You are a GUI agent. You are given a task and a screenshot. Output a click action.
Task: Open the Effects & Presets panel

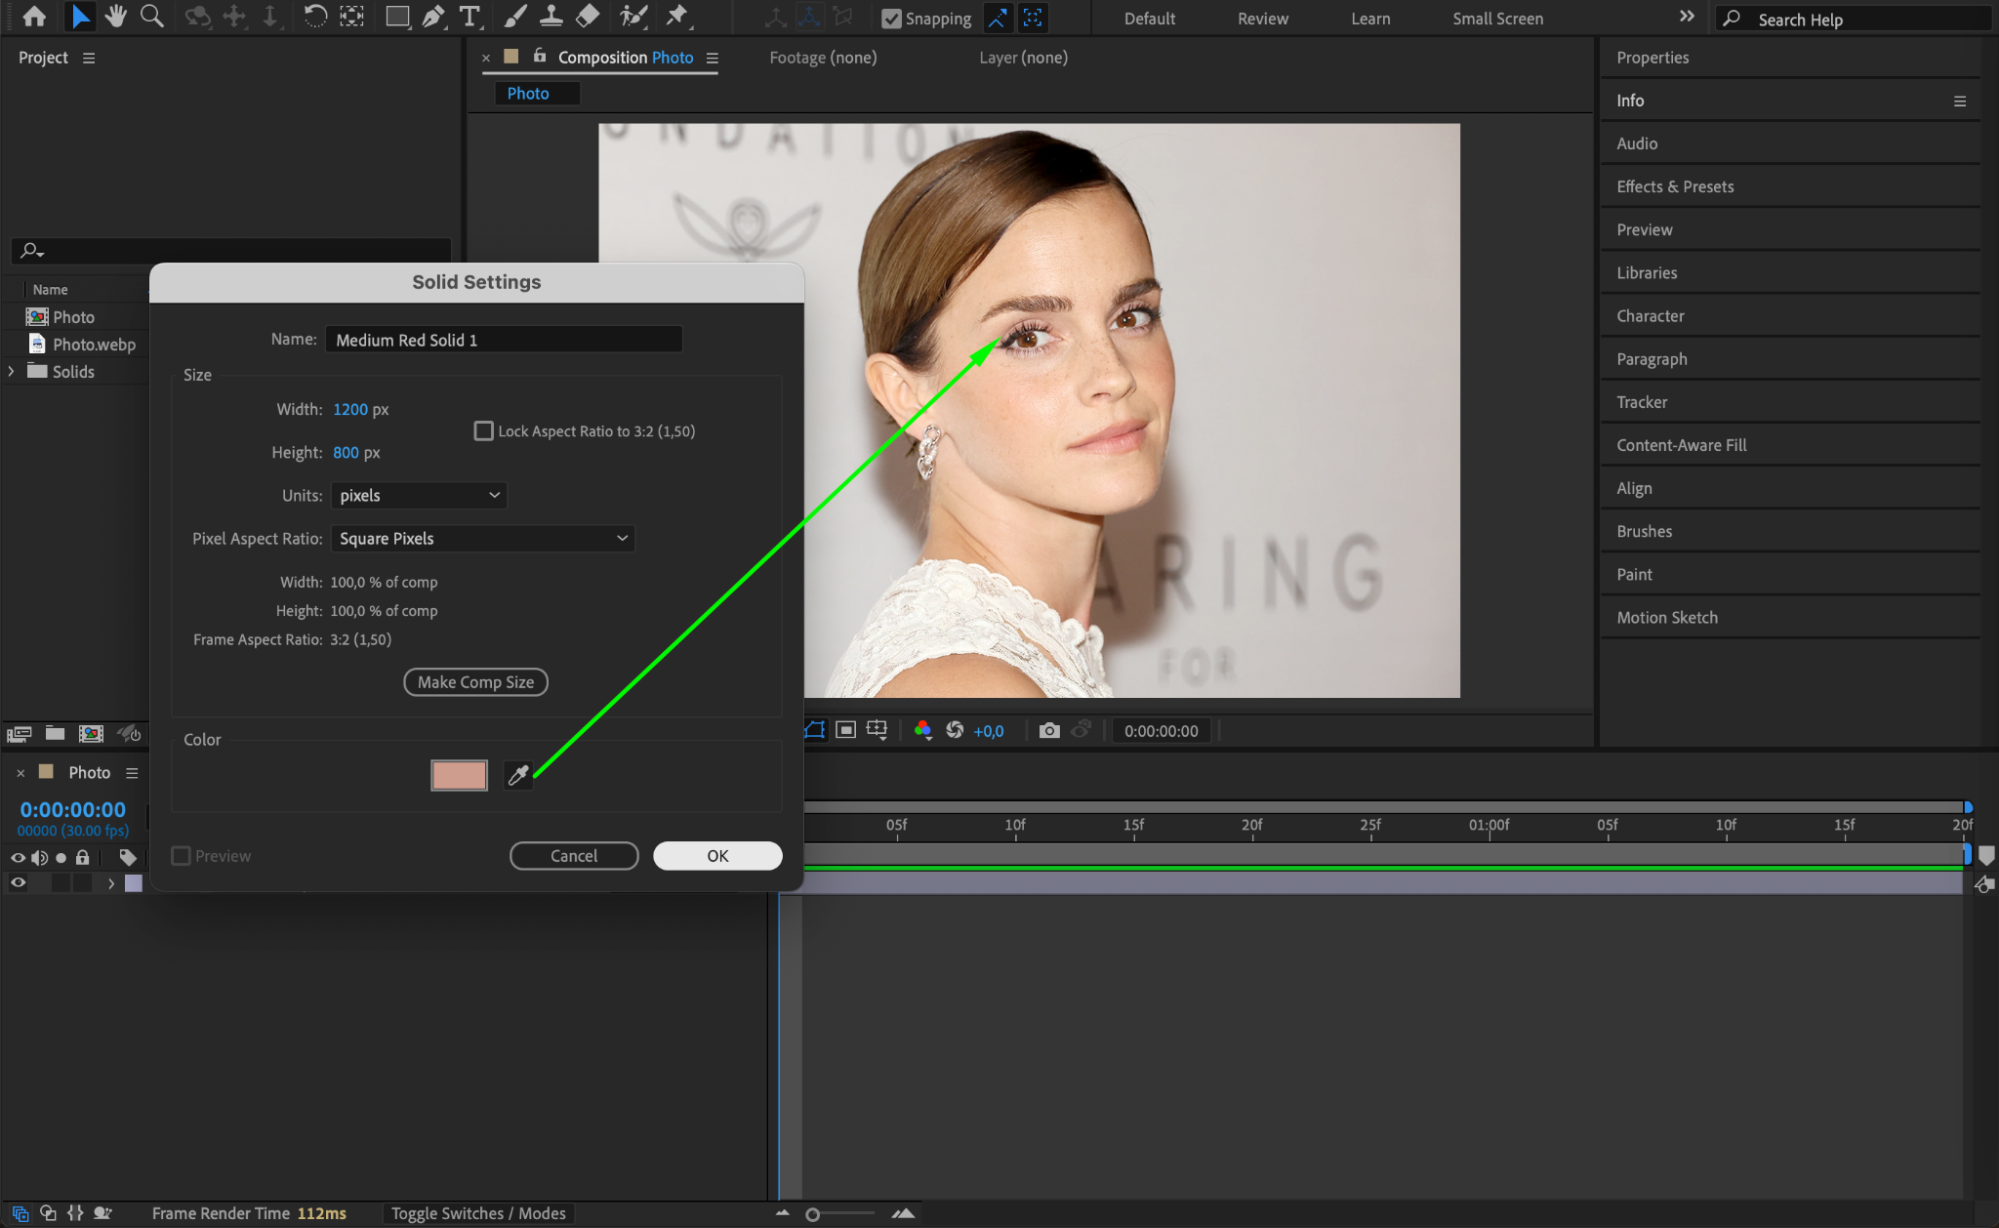[1675, 186]
